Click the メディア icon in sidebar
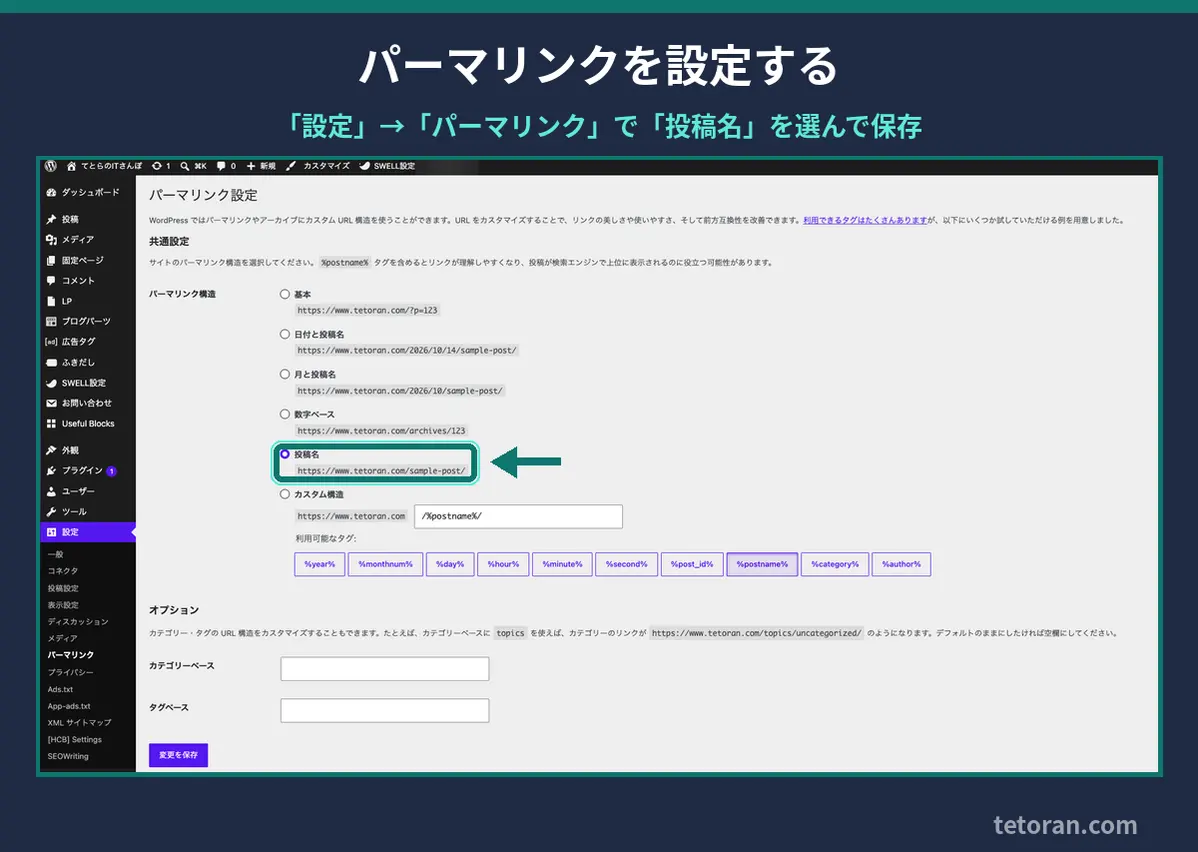 click(x=51, y=239)
